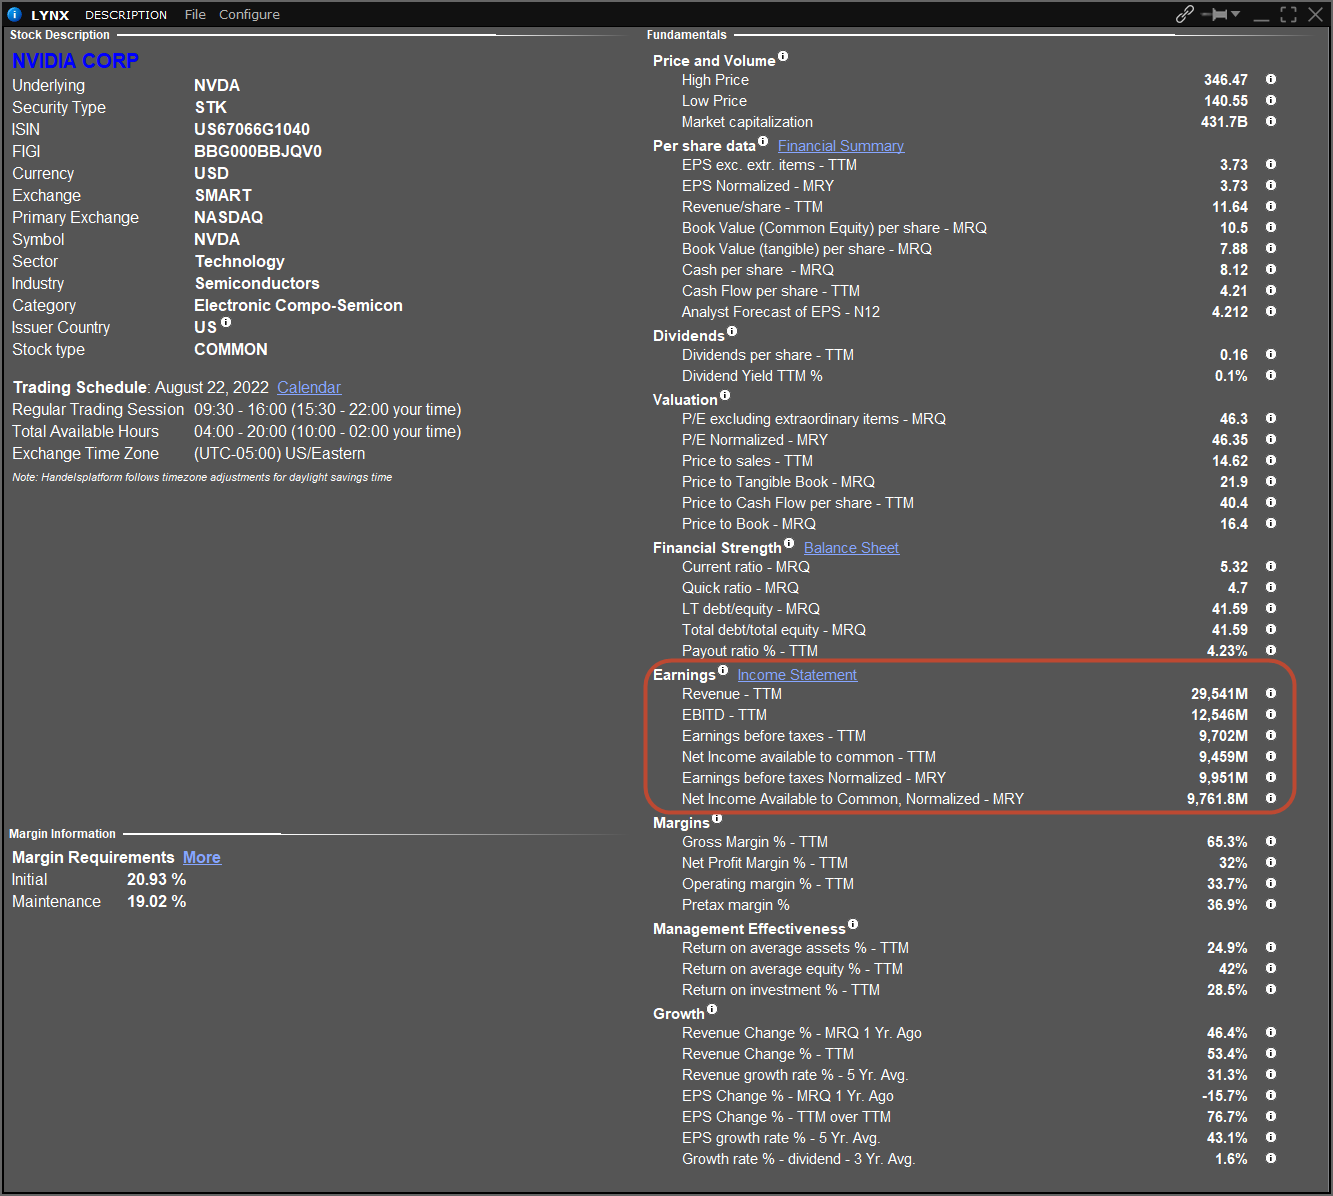The width and height of the screenshot is (1333, 1196).
Task: Click the Market capitalization value 431.7B
Action: (x=1224, y=122)
